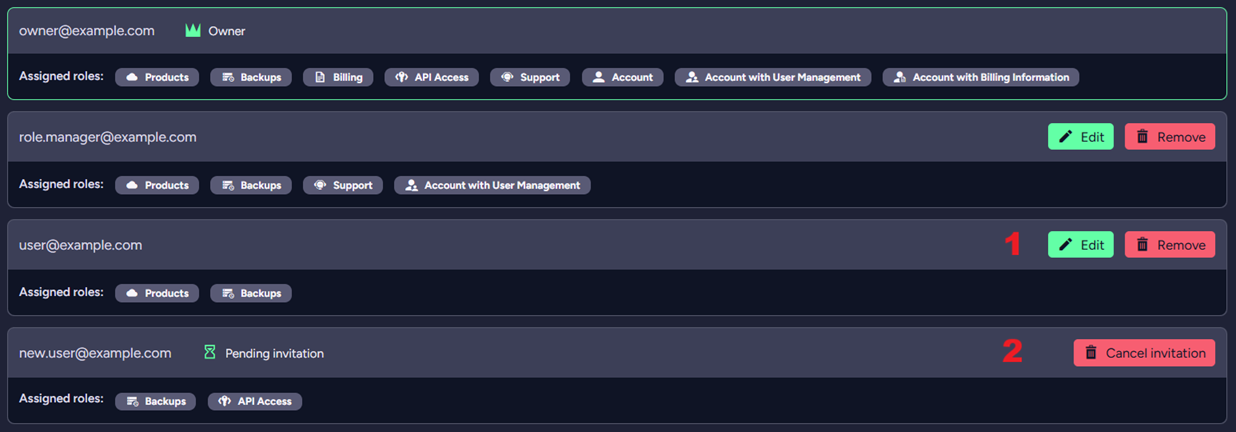Select the new.user@example.com email text
Image resolution: width=1236 pixels, height=432 pixels.
tap(95, 353)
